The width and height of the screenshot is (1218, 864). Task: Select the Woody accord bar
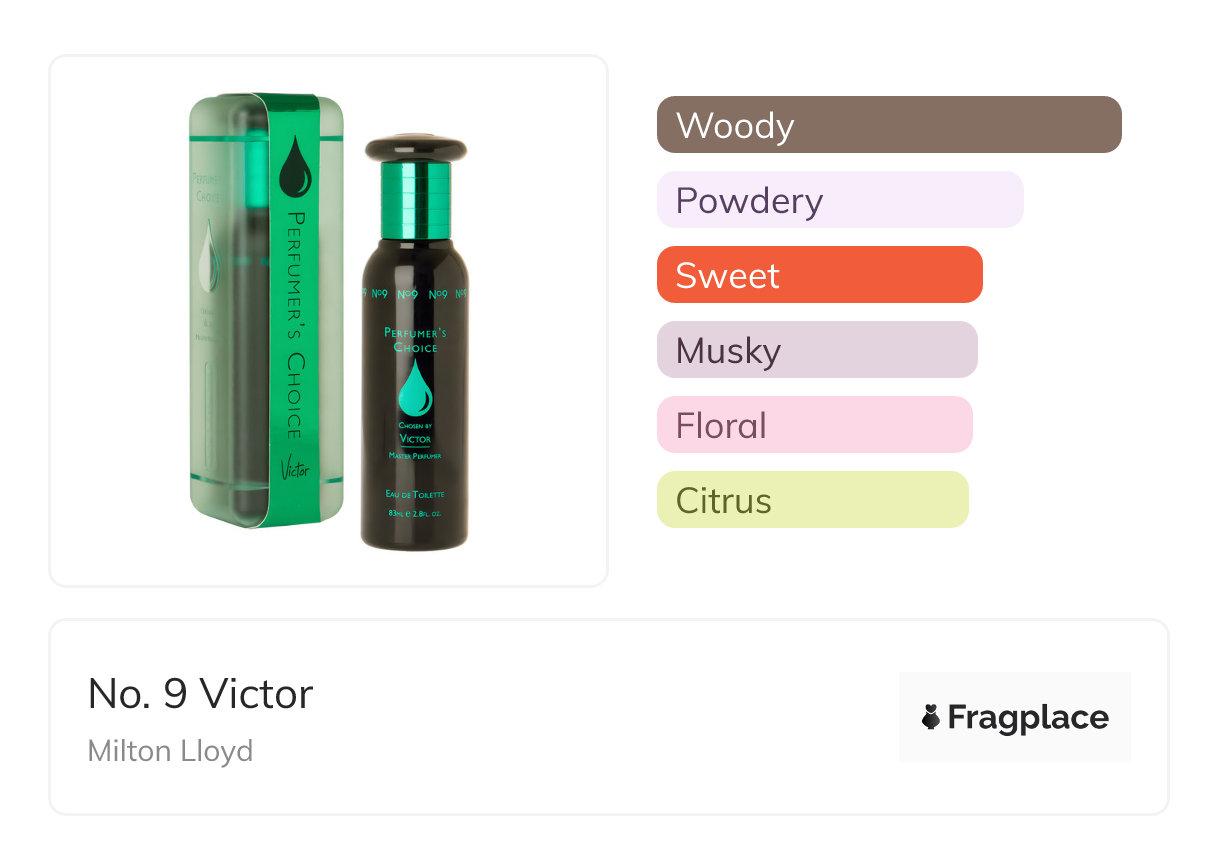pos(888,125)
